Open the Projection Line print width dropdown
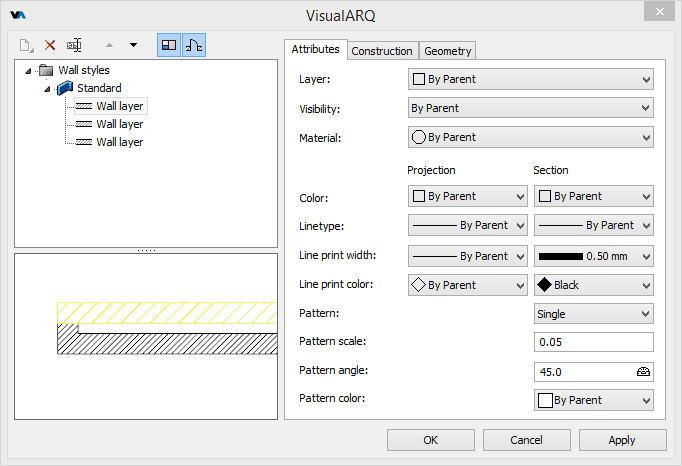 click(x=468, y=256)
